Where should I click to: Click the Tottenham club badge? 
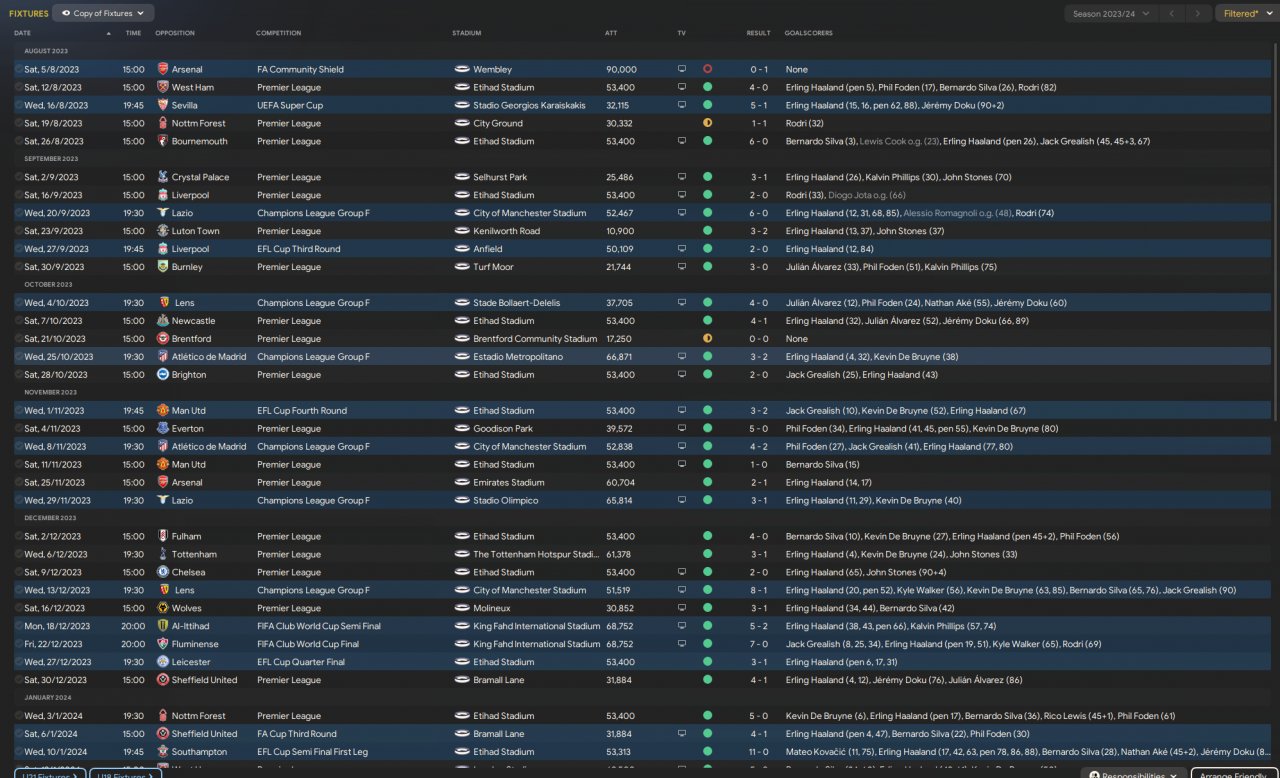click(x=163, y=554)
